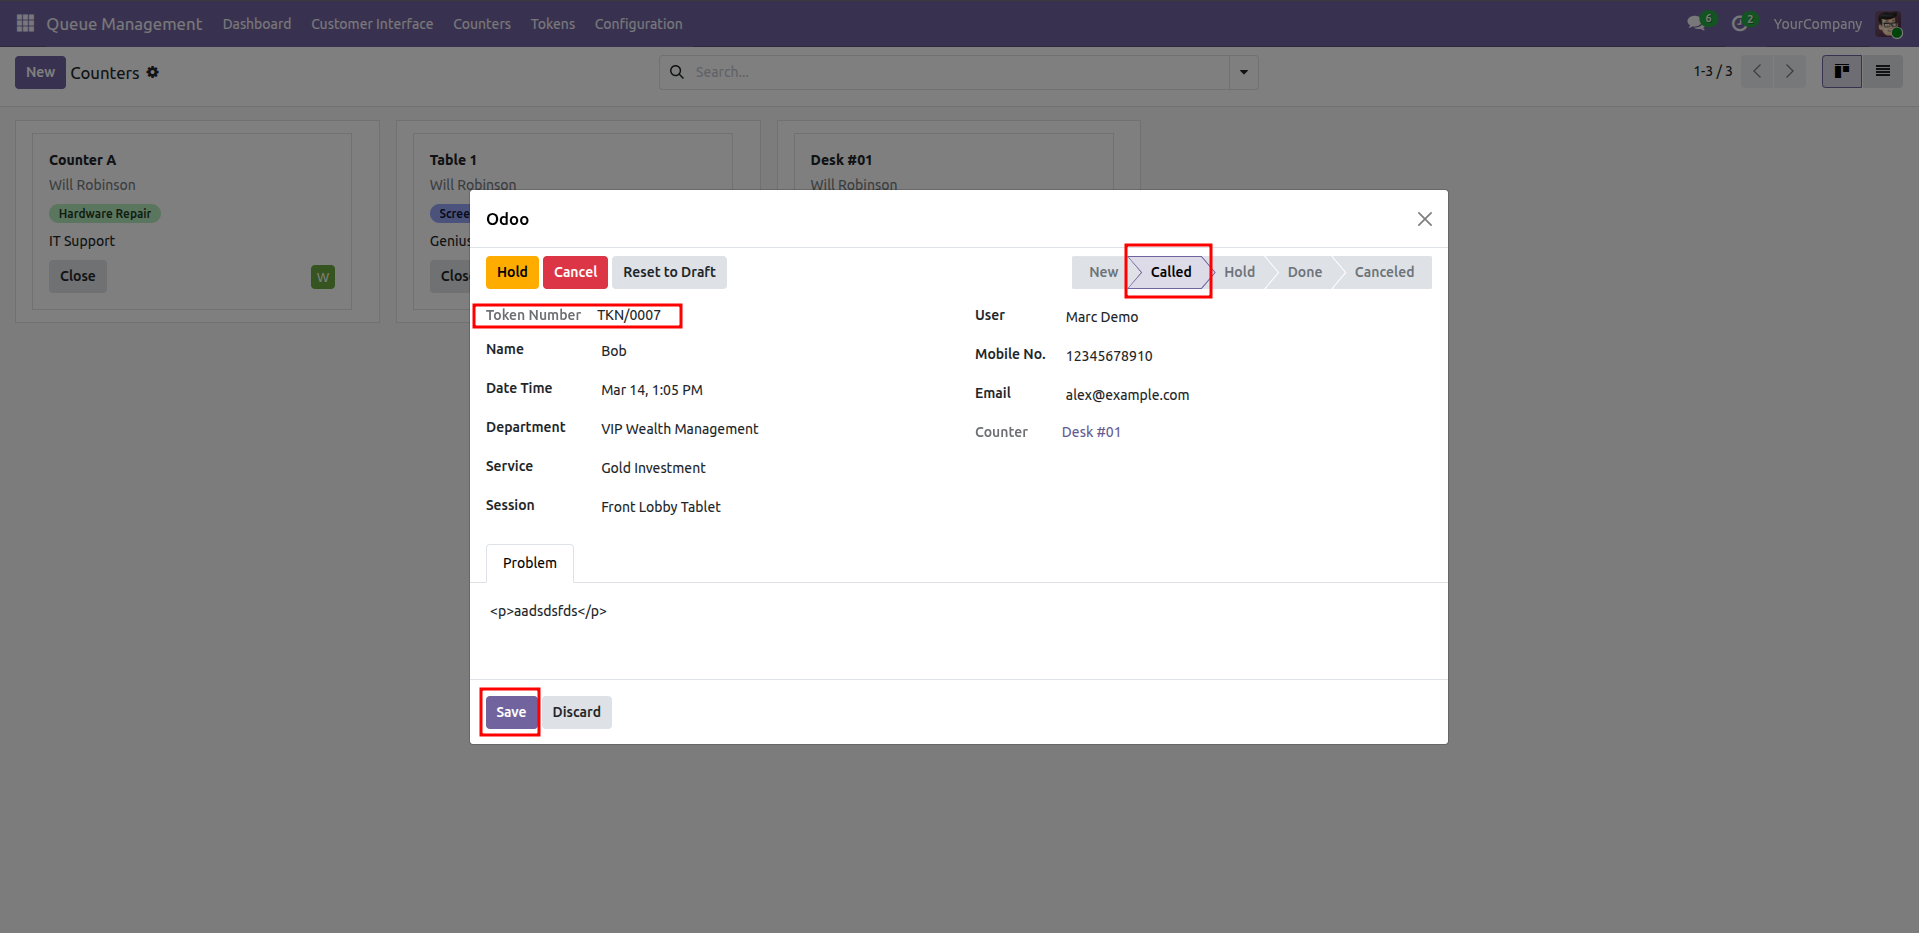Go to next page arrow

[x=1790, y=71]
